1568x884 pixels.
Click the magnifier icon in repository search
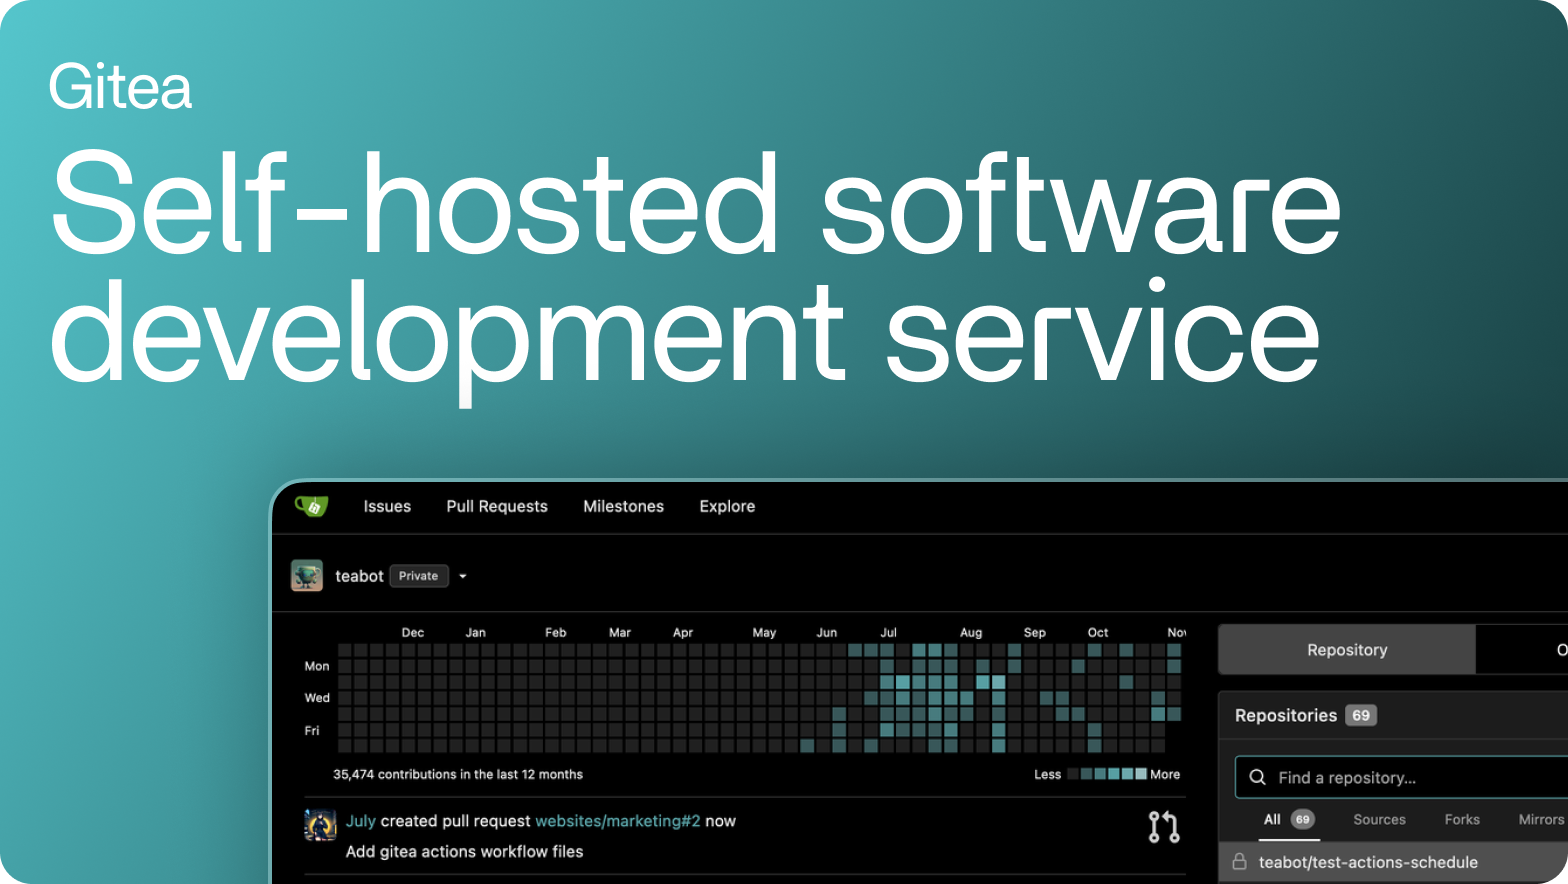click(x=1258, y=777)
